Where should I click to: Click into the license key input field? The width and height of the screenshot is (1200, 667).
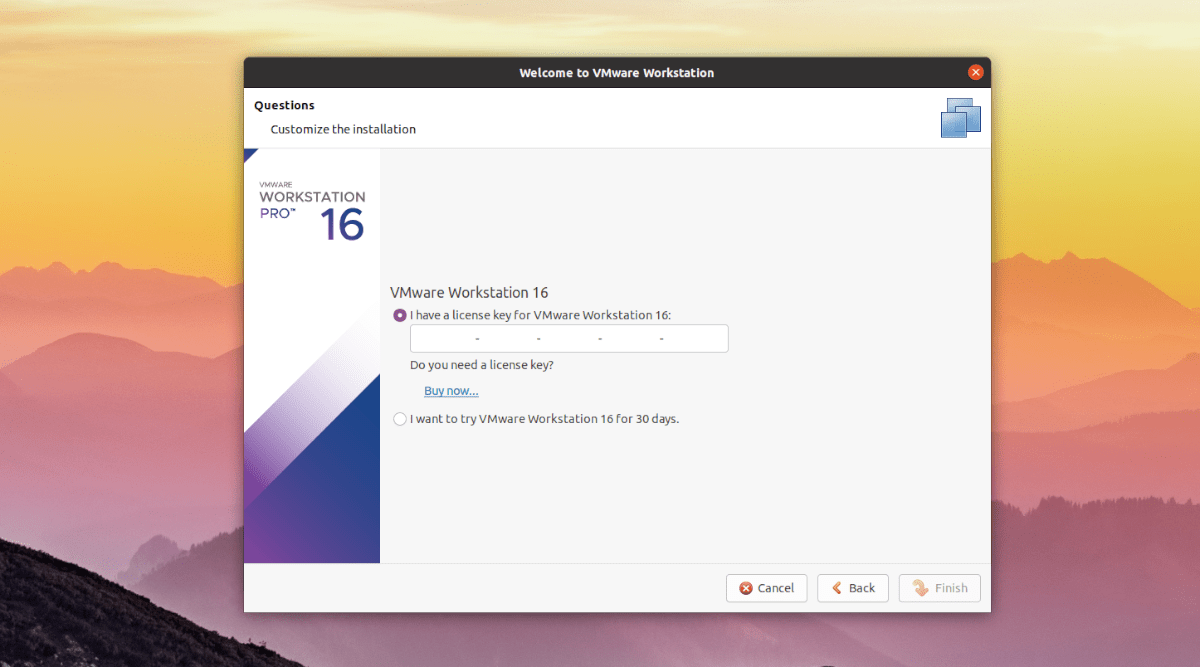(x=569, y=339)
